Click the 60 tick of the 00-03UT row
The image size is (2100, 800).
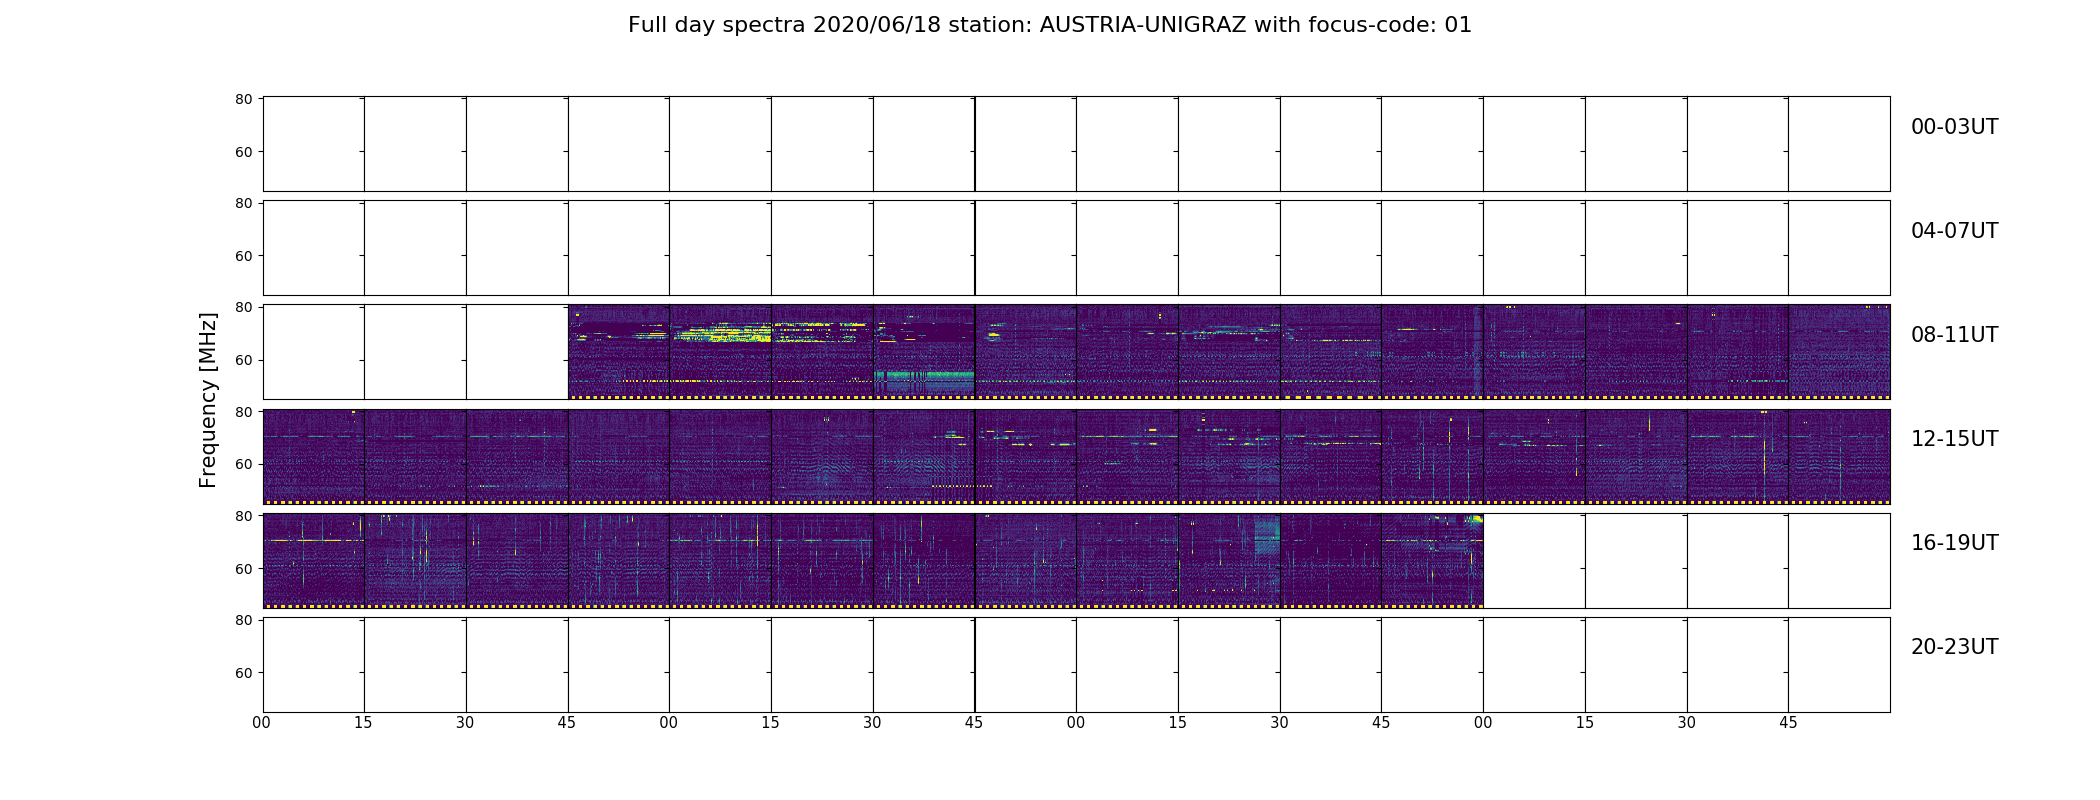pos(243,152)
